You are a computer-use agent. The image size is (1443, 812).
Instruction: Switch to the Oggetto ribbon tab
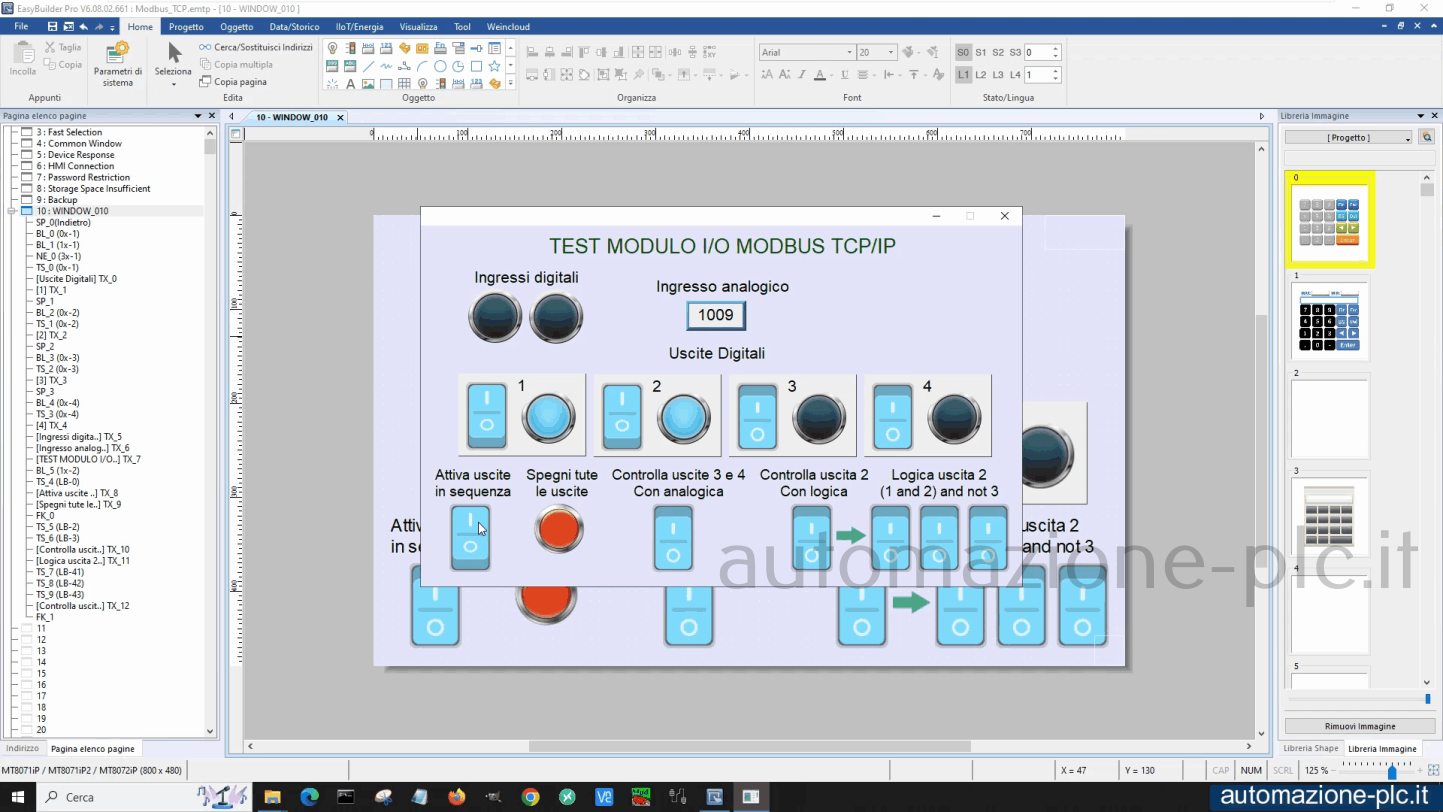pyautogui.click(x=237, y=27)
